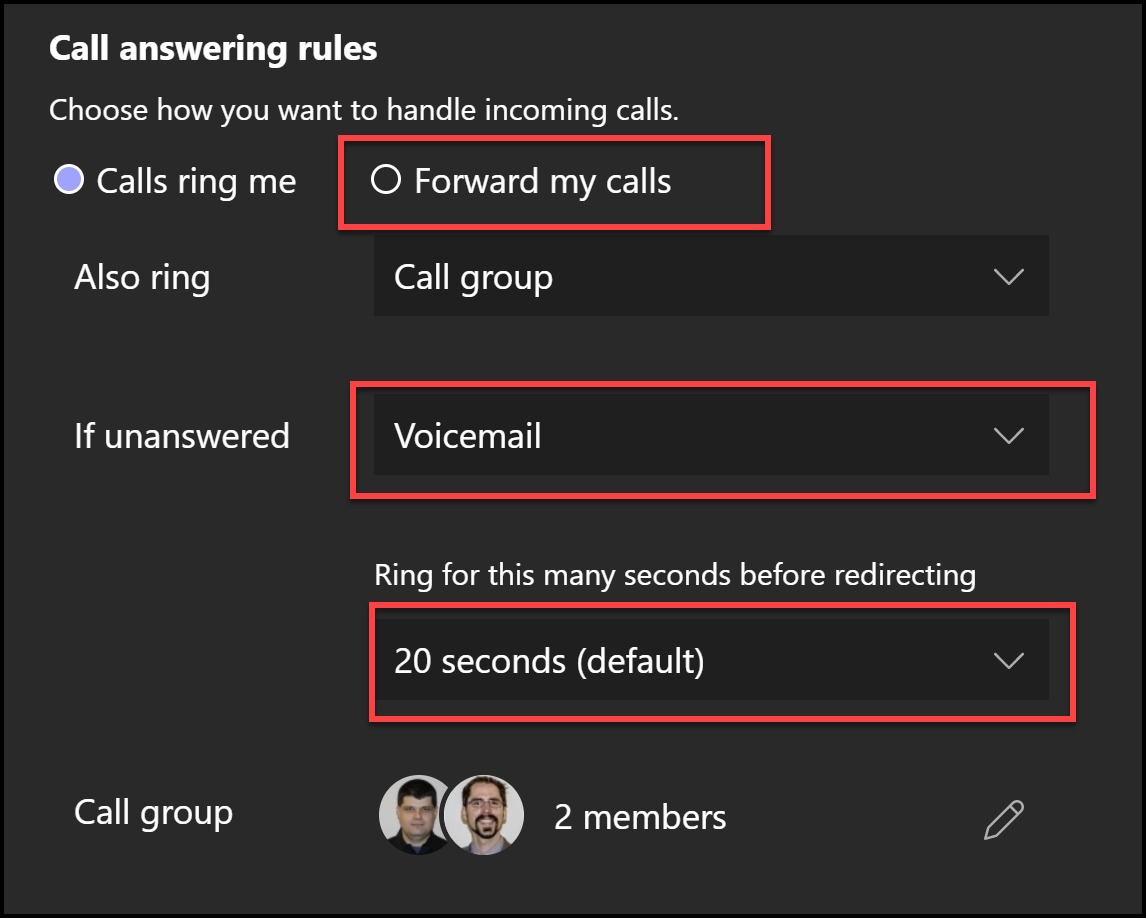Click the chevron on the Voicemail dropdown
The width and height of the screenshot is (1146, 918).
pyautogui.click(x=1009, y=436)
